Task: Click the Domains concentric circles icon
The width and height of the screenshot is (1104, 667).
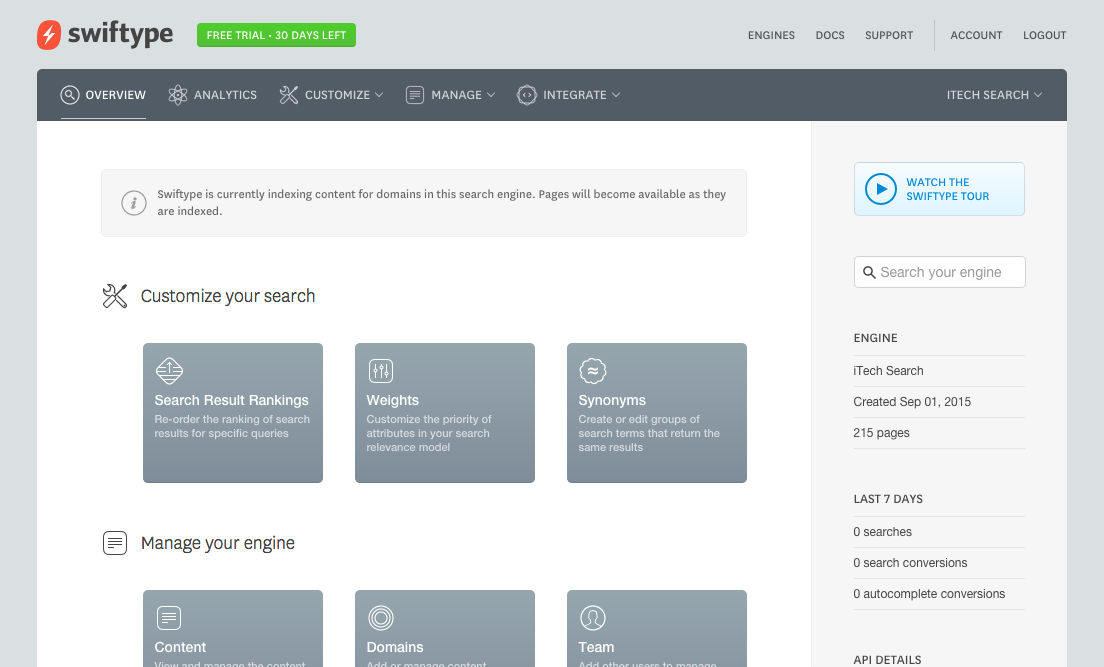Action: tap(381, 618)
